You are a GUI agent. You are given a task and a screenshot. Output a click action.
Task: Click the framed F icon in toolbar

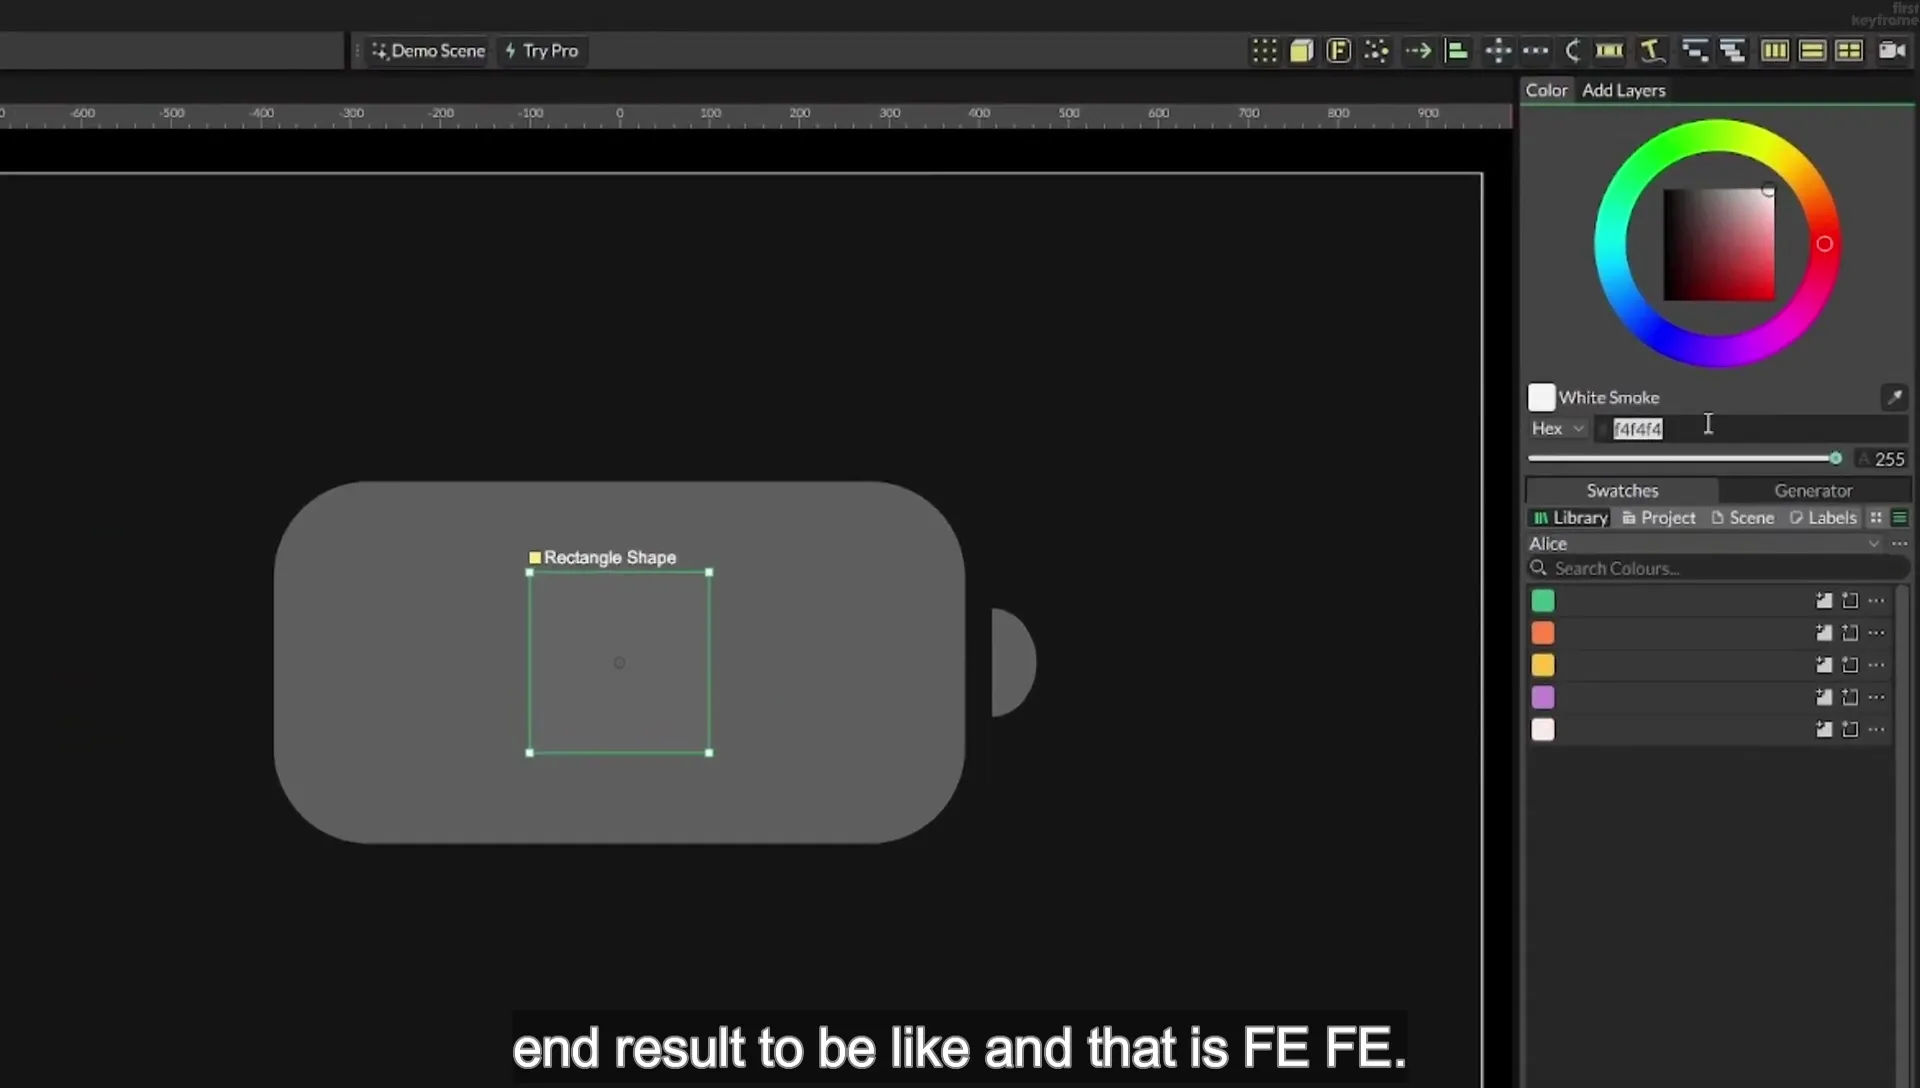pyautogui.click(x=1338, y=50)
